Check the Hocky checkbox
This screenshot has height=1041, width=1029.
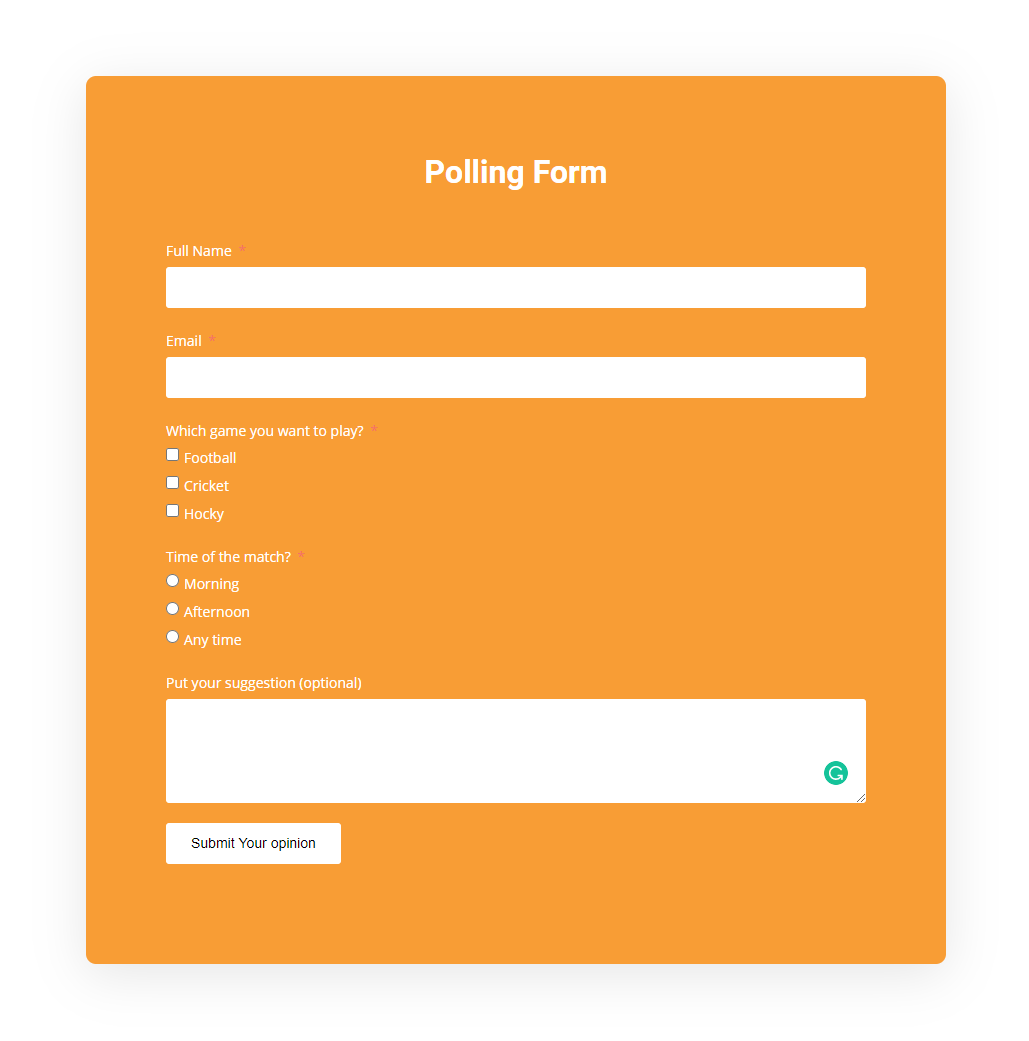[173, 511]
